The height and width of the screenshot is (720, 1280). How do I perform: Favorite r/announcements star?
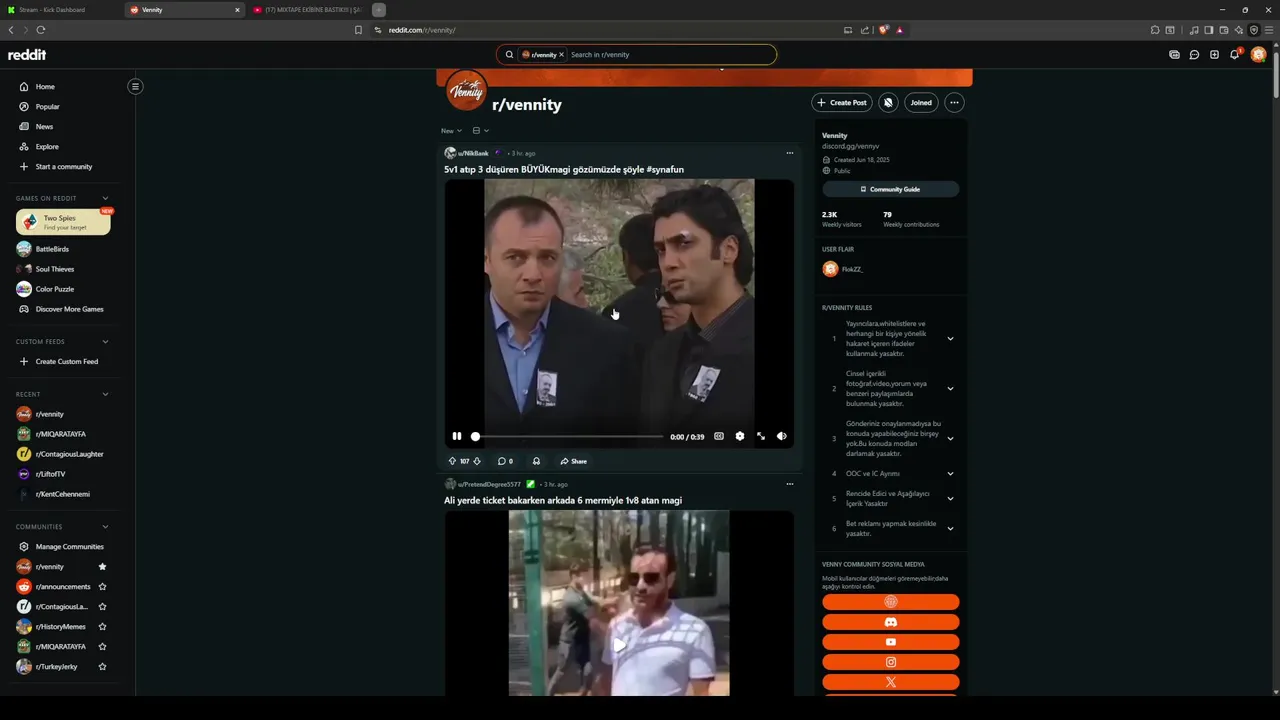pos(102,586)
